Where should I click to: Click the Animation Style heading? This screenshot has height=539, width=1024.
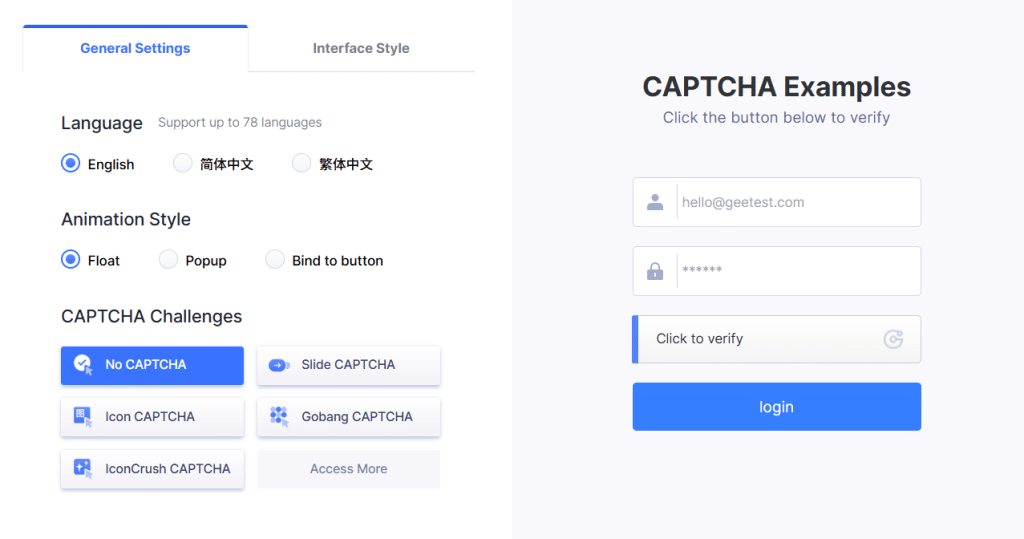point(126,219)
